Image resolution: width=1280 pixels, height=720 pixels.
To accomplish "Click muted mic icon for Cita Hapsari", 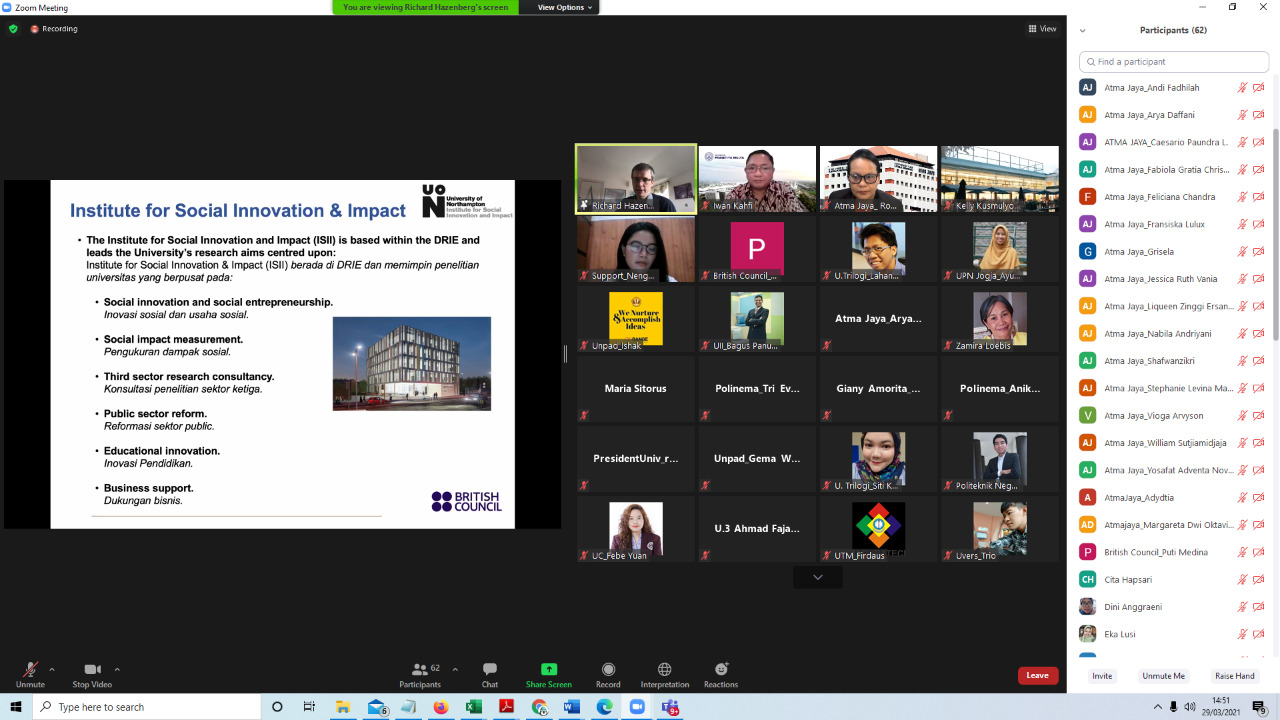I will click(1243, 579).
